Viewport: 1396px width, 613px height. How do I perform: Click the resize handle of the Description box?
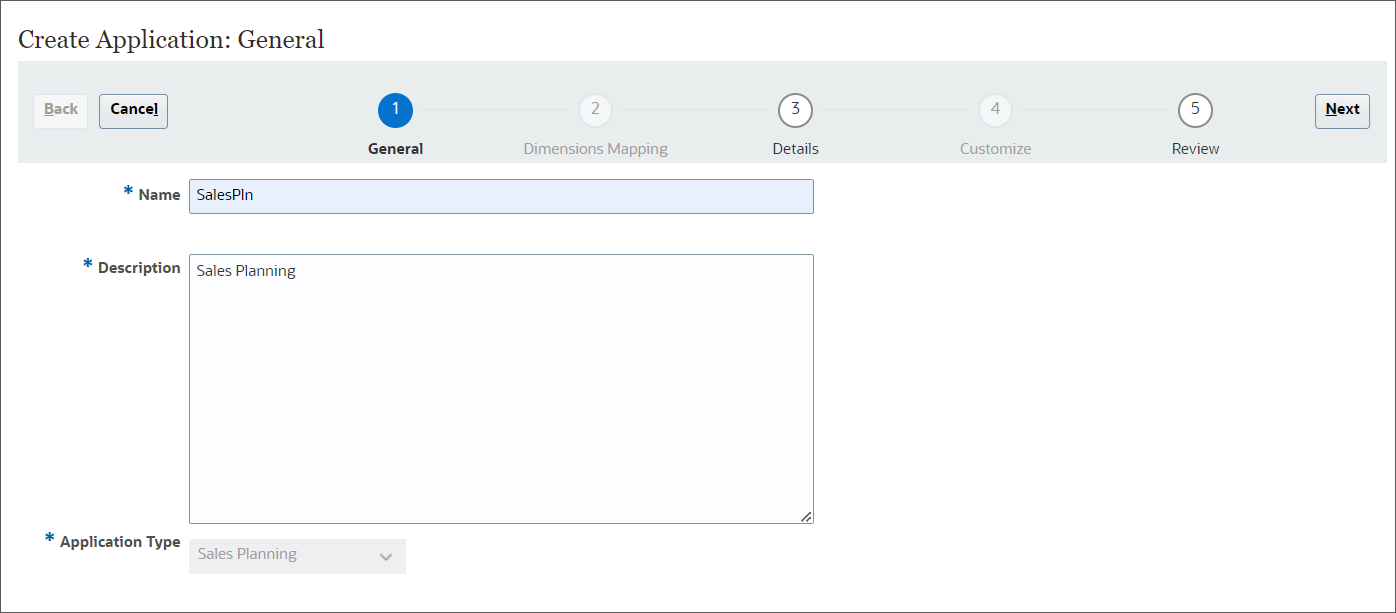tap(806, 516)
